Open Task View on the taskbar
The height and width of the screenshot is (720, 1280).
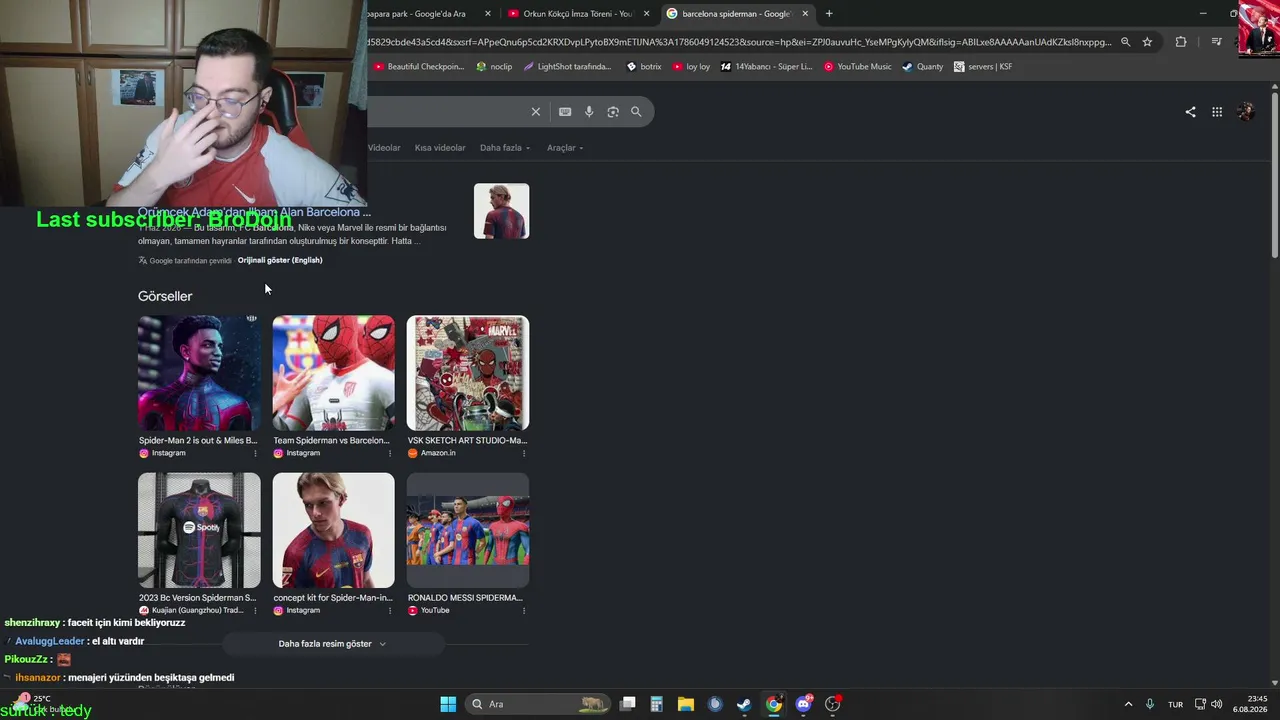coord(628,704)
